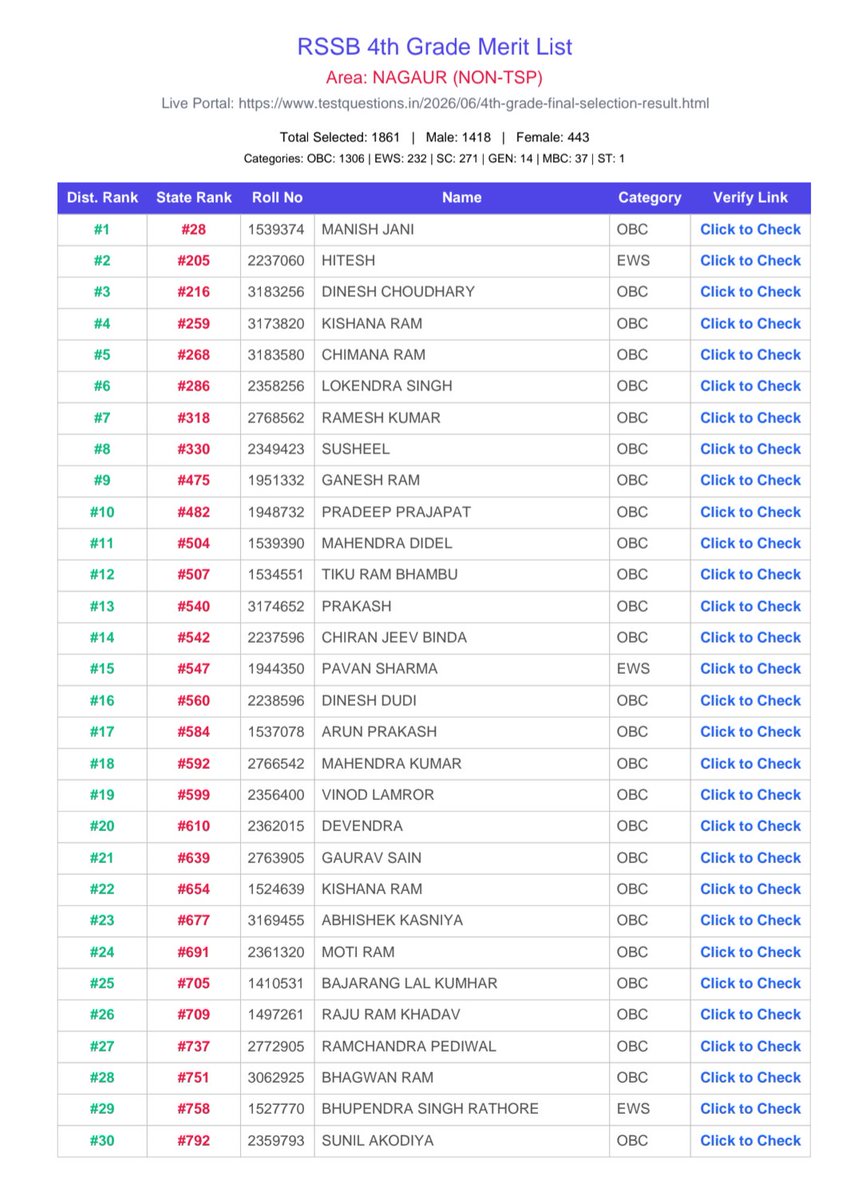Select state rank #705 cell
Viewport: 862px width, 1200px height.
coord(194,983)
